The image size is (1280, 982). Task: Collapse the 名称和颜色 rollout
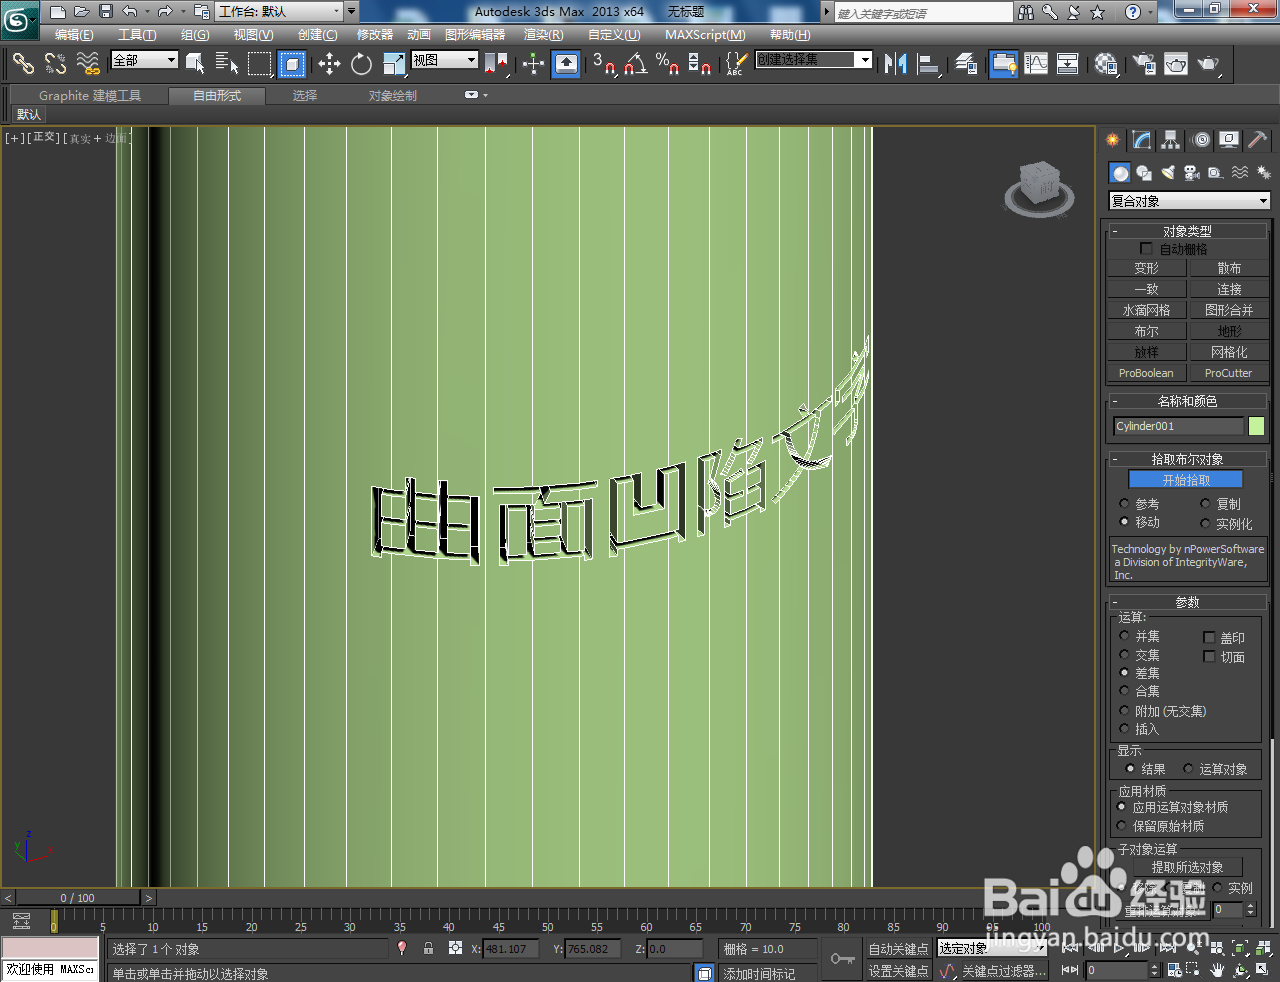[x=1188, y=401]
